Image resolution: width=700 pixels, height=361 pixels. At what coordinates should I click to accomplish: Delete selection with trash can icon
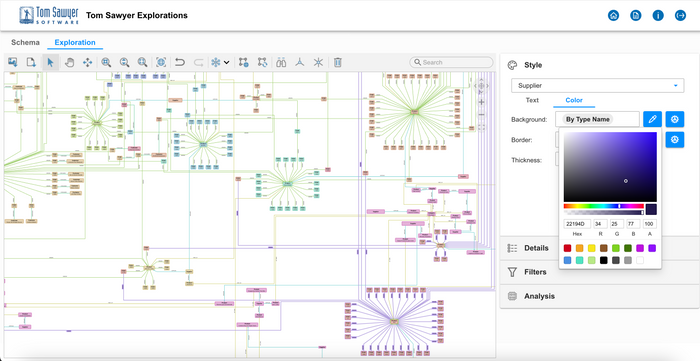point(338,62)
